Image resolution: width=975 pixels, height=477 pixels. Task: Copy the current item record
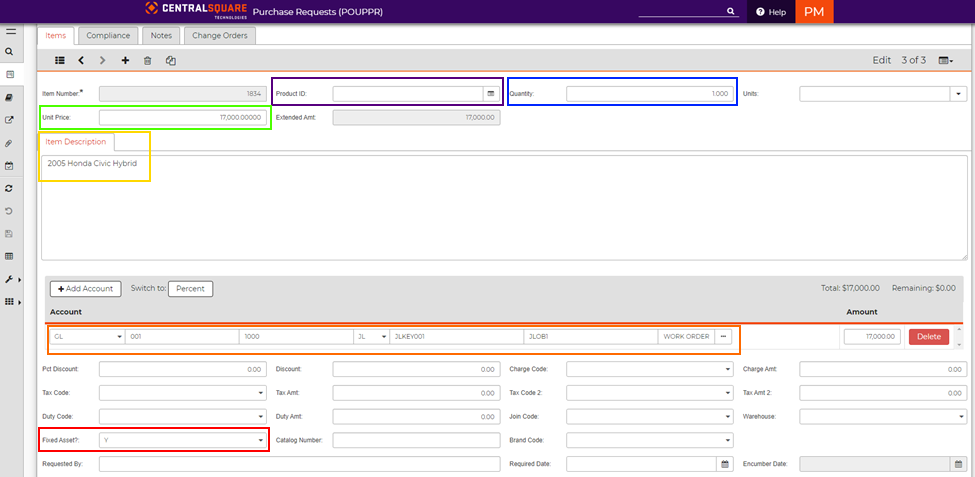(x=171, y=60)
